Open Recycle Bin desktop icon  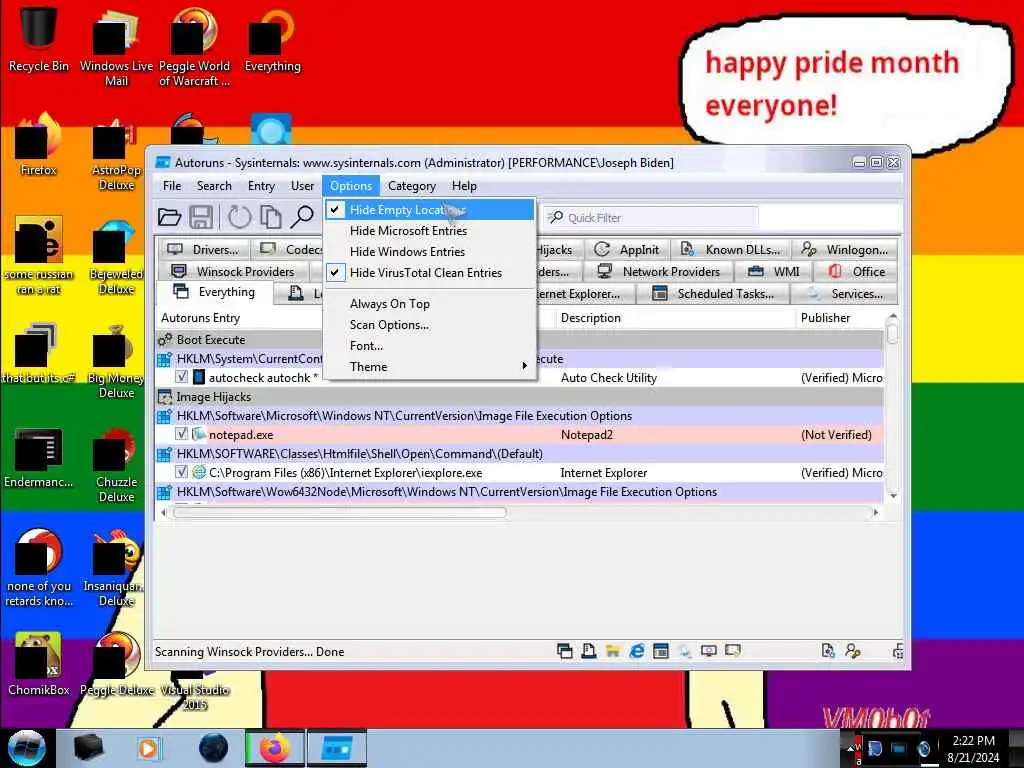(38, 38)
